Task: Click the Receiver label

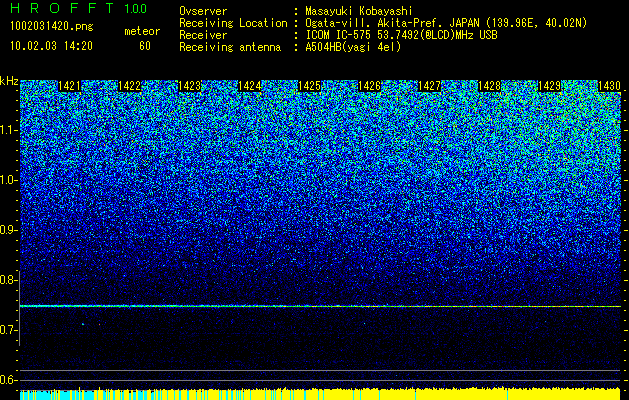Action: (203, 35)
